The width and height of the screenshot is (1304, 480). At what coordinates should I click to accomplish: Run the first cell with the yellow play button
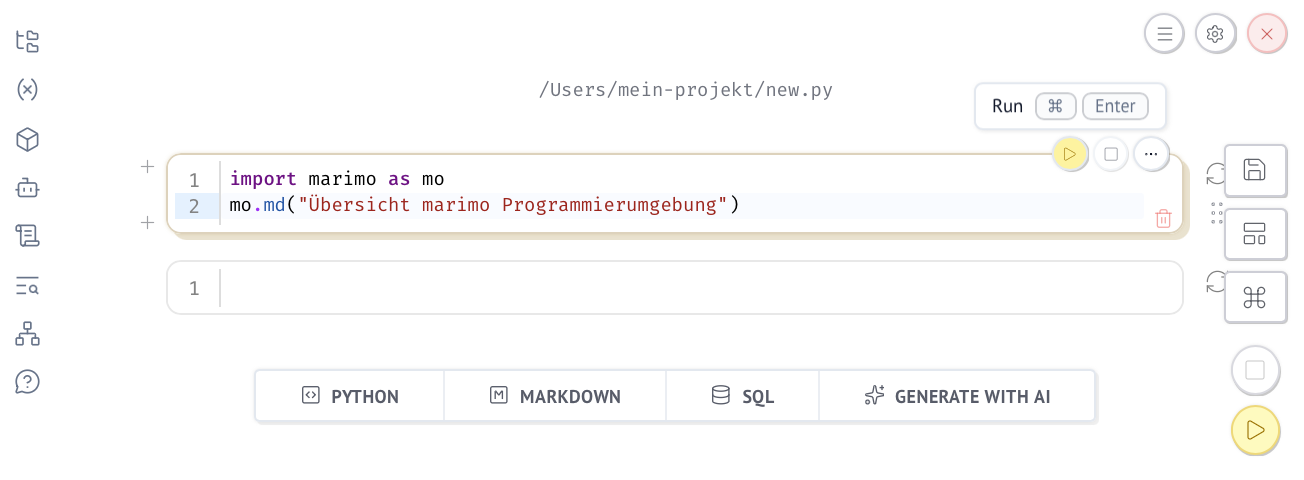[x=1070, y=154]
